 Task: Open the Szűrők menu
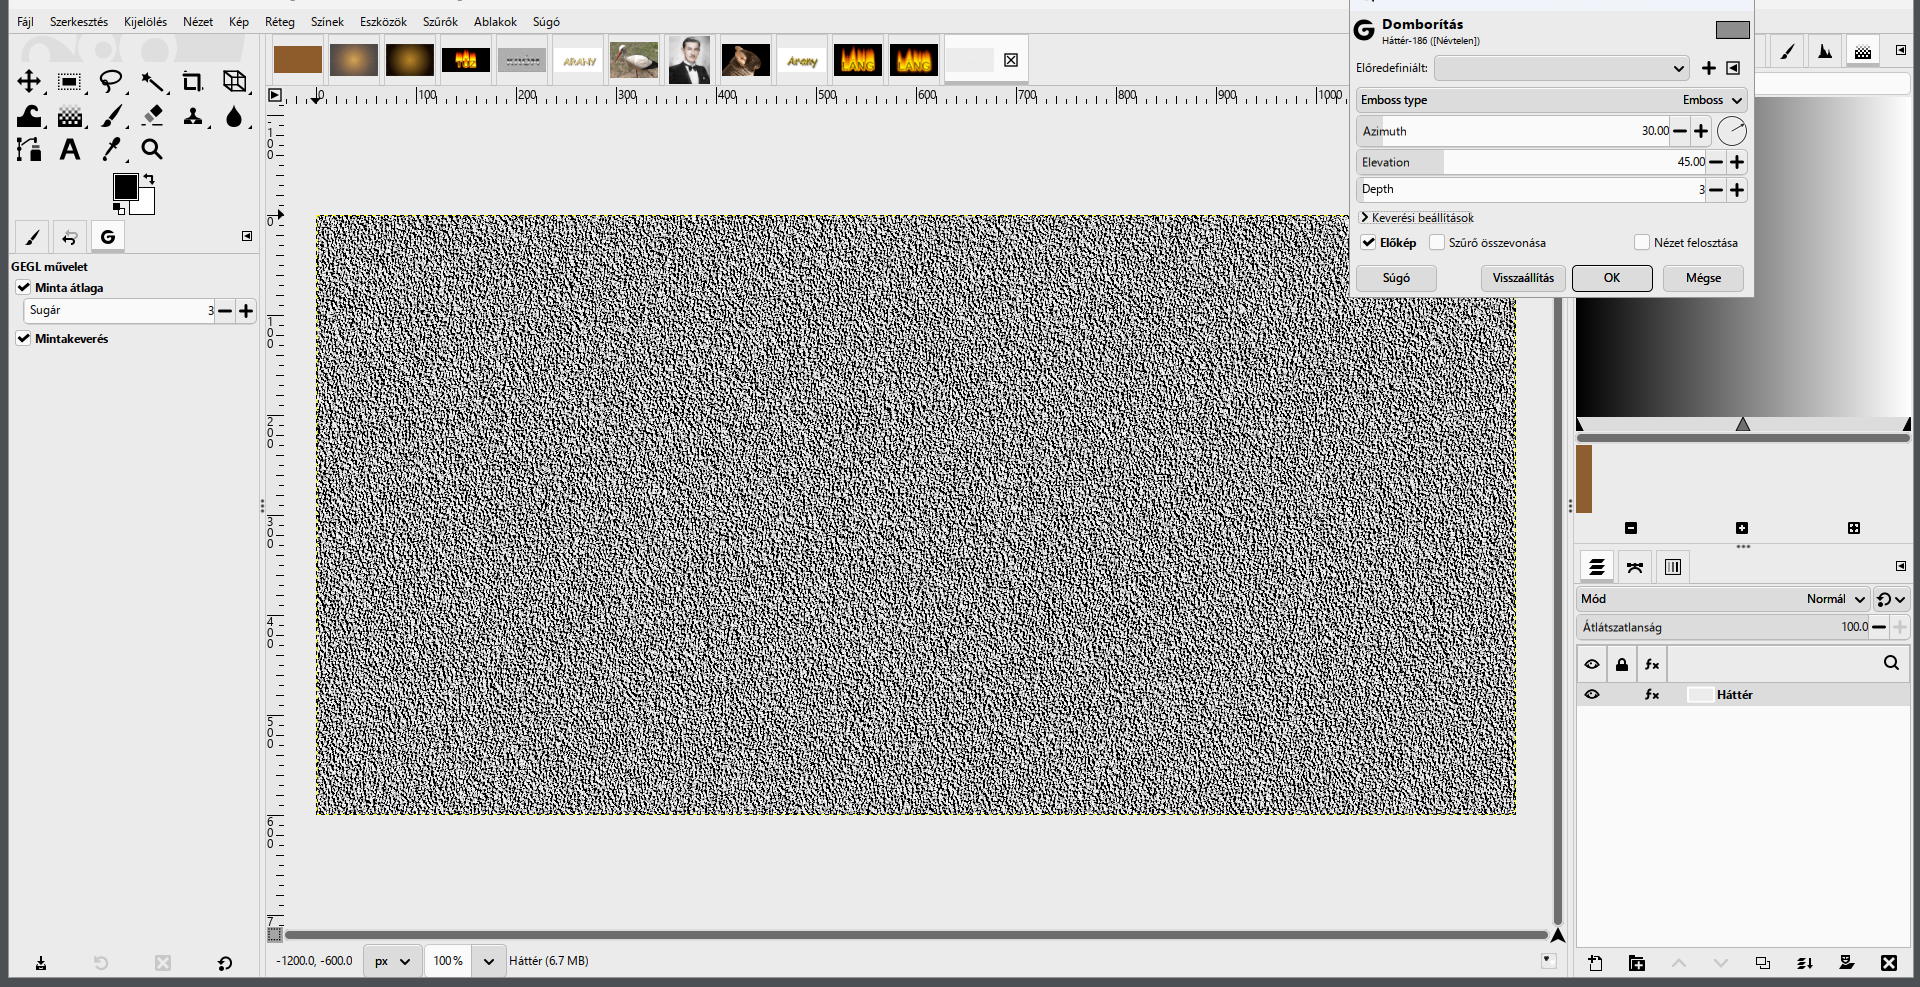(440, 21)
